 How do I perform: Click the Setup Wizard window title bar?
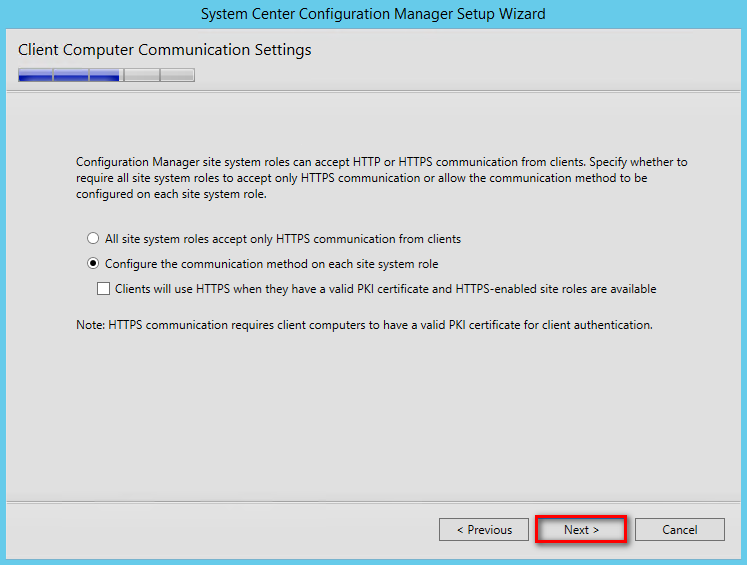pos(373,14)
